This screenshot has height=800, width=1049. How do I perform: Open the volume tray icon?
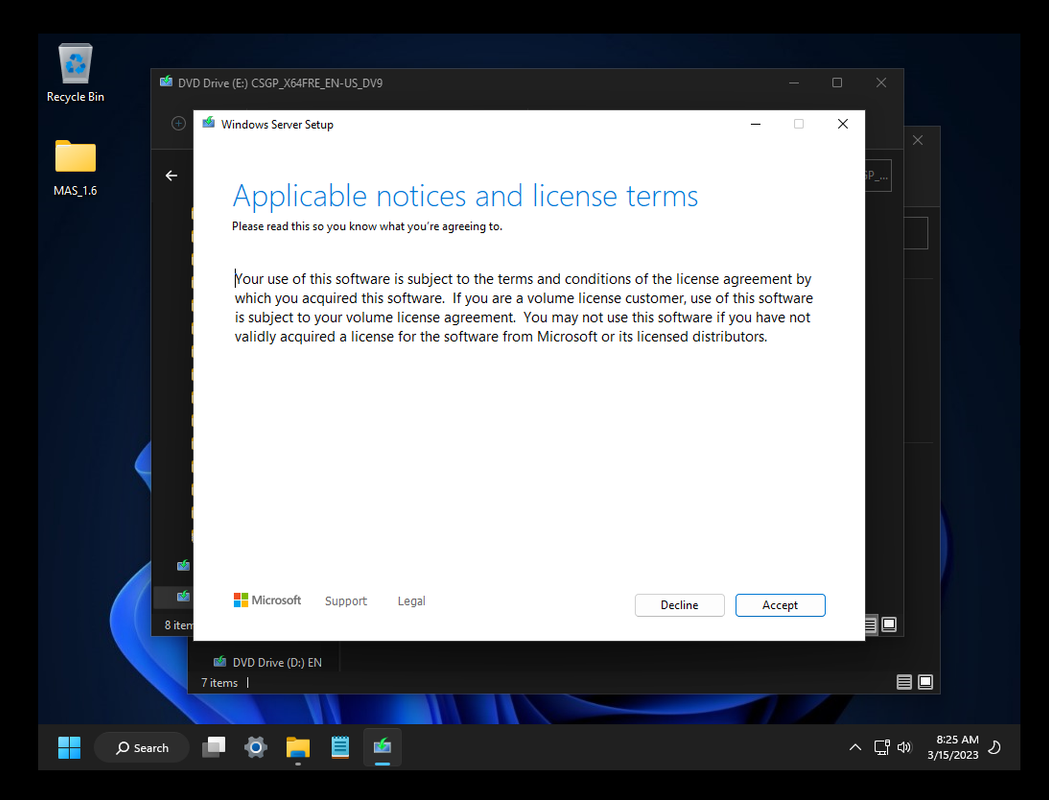pyautogui.click(x=904, y=747)
